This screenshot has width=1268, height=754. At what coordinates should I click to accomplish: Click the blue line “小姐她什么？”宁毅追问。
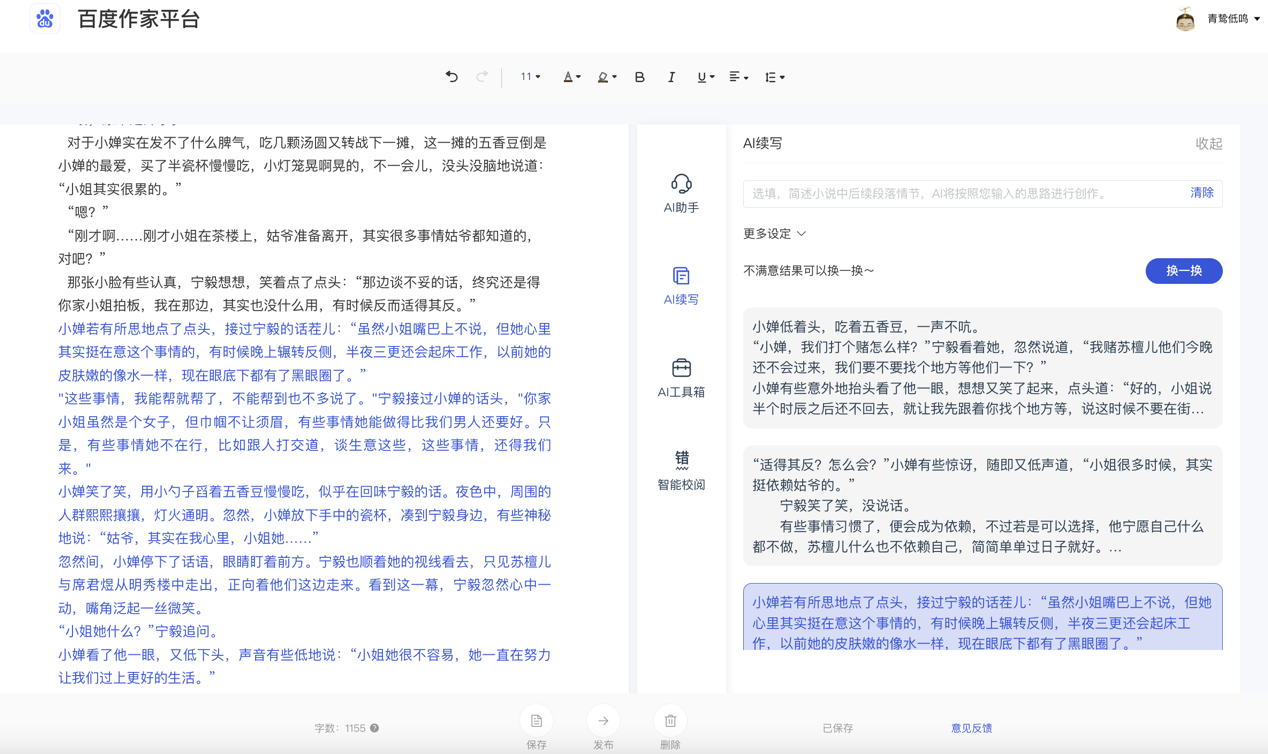142,631
